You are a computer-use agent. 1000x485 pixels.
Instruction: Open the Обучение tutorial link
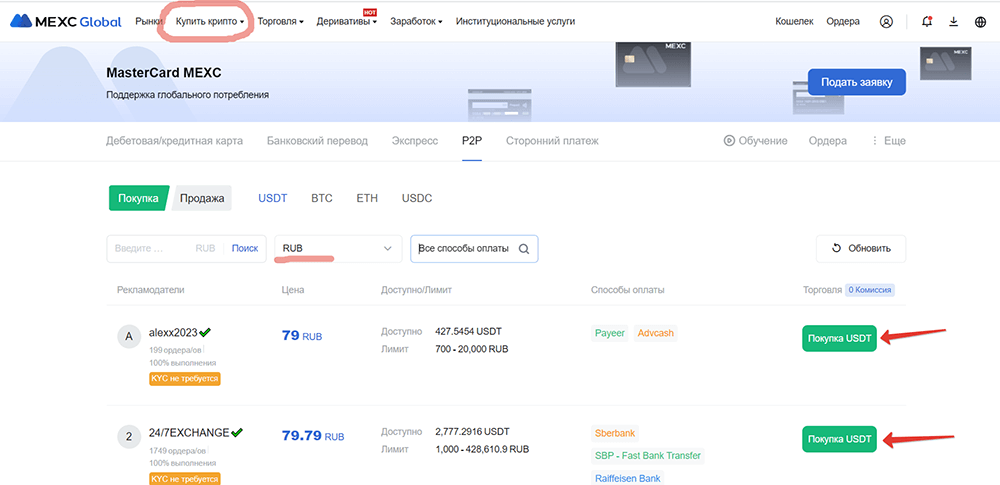(x=756, y=141)
